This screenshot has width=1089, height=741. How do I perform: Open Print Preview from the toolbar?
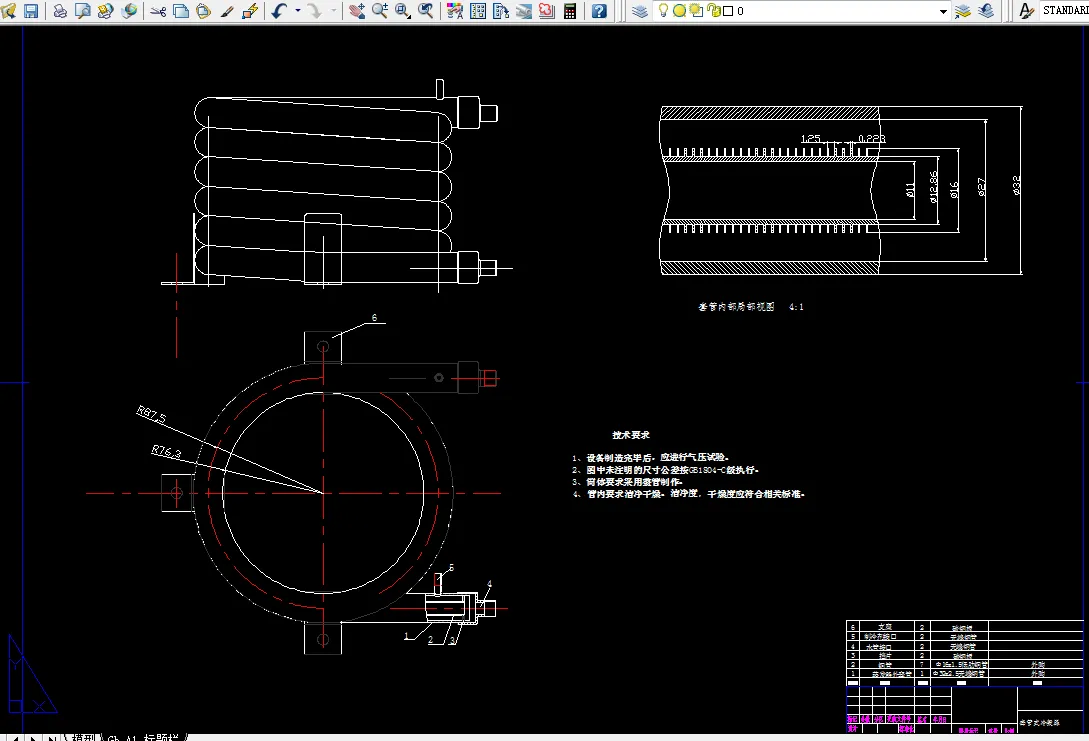point(83,11)
